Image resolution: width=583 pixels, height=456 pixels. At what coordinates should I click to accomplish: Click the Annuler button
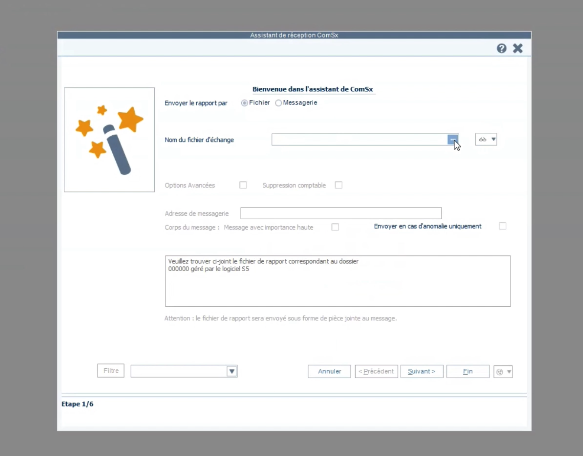(329, 372)
